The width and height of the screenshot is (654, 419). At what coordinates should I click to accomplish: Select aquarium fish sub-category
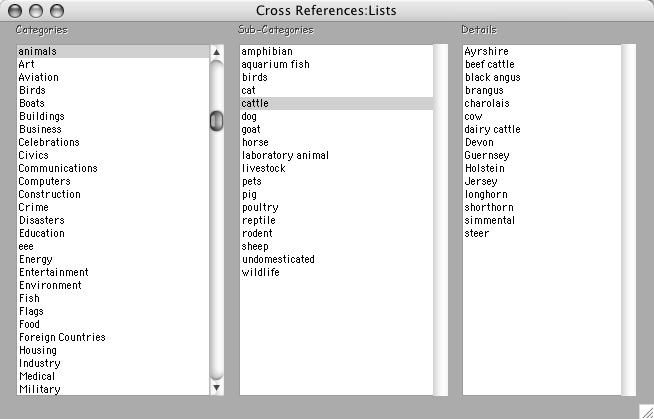click(x=276, y=64)
